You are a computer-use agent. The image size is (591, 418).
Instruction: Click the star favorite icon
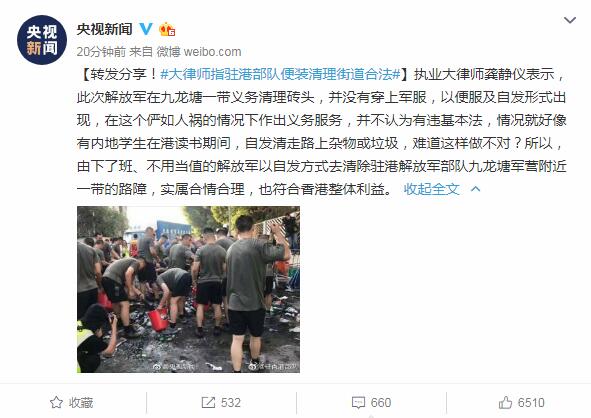[x=56, y=403]
